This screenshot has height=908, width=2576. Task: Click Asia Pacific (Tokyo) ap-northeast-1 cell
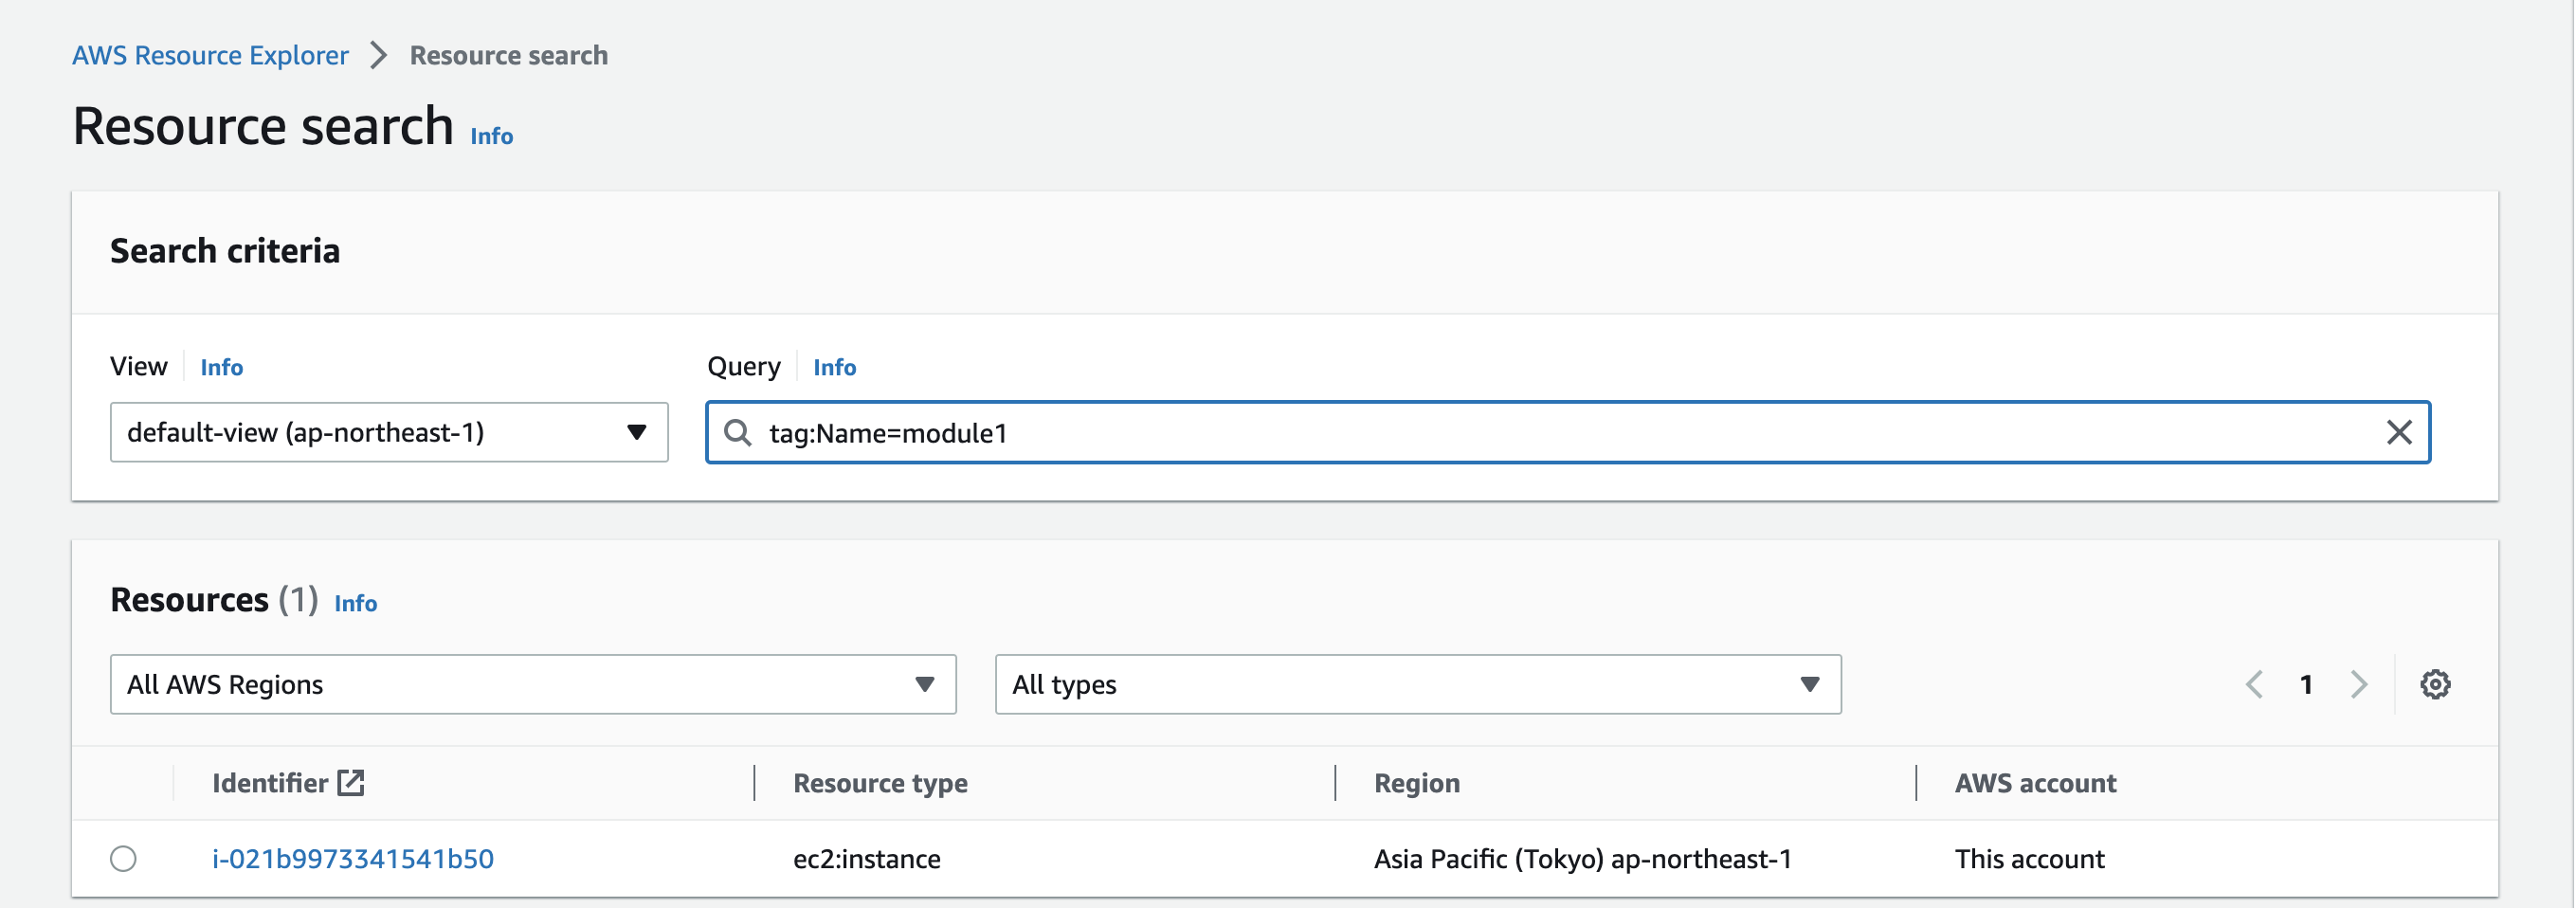[x=1583, y=858]
